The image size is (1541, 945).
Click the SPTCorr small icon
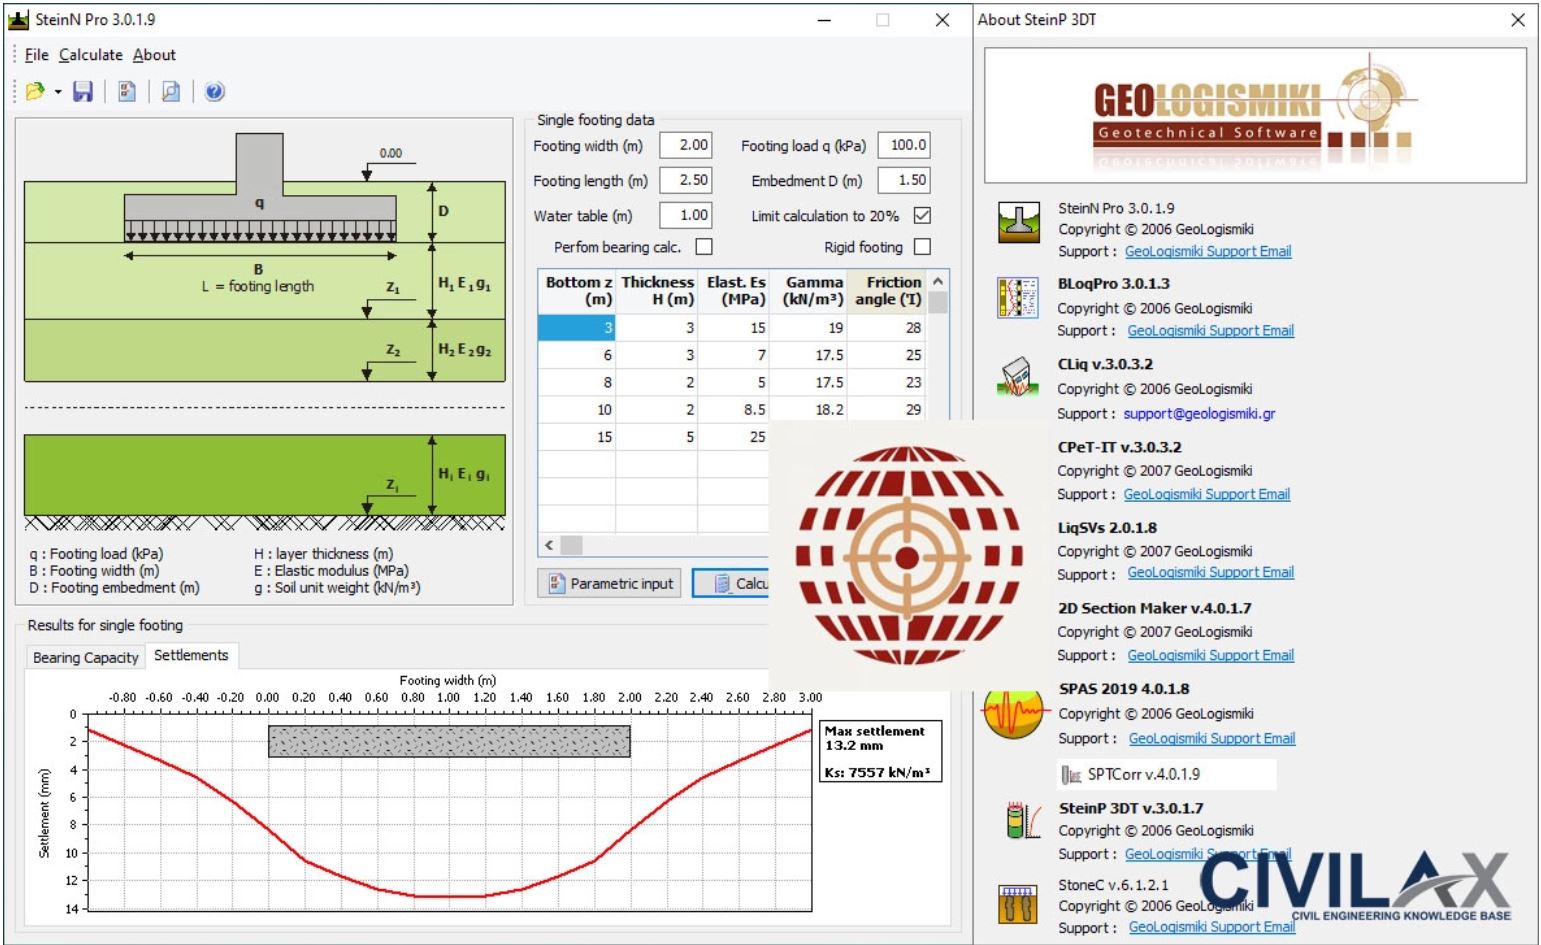click(1072, 775)
